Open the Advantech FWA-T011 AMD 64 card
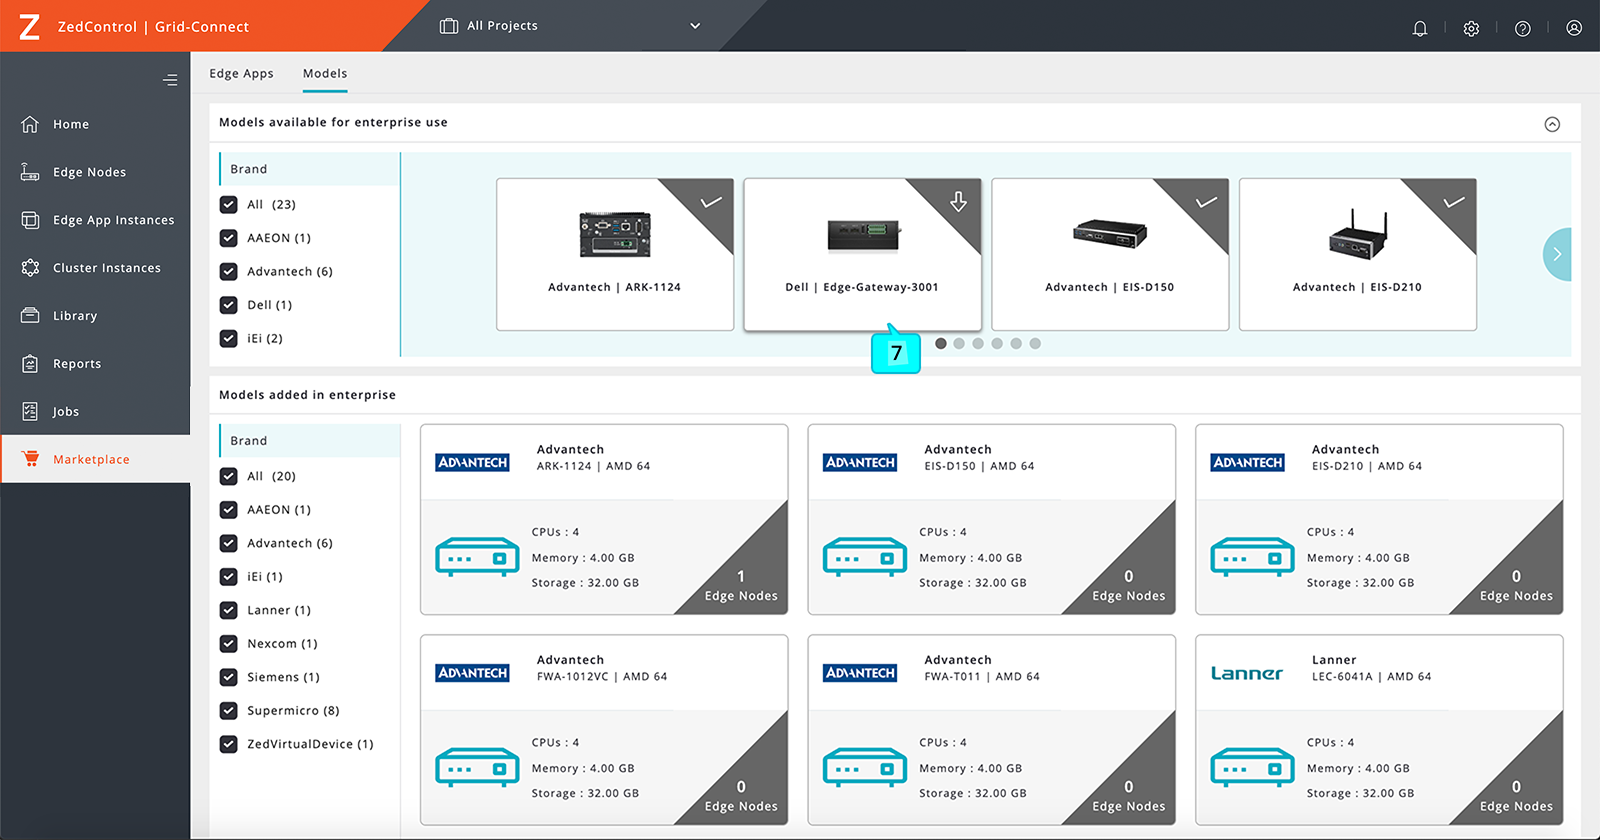Image resolution: width=1600 pixels, height=840 pixels. [x=991, y=730]
